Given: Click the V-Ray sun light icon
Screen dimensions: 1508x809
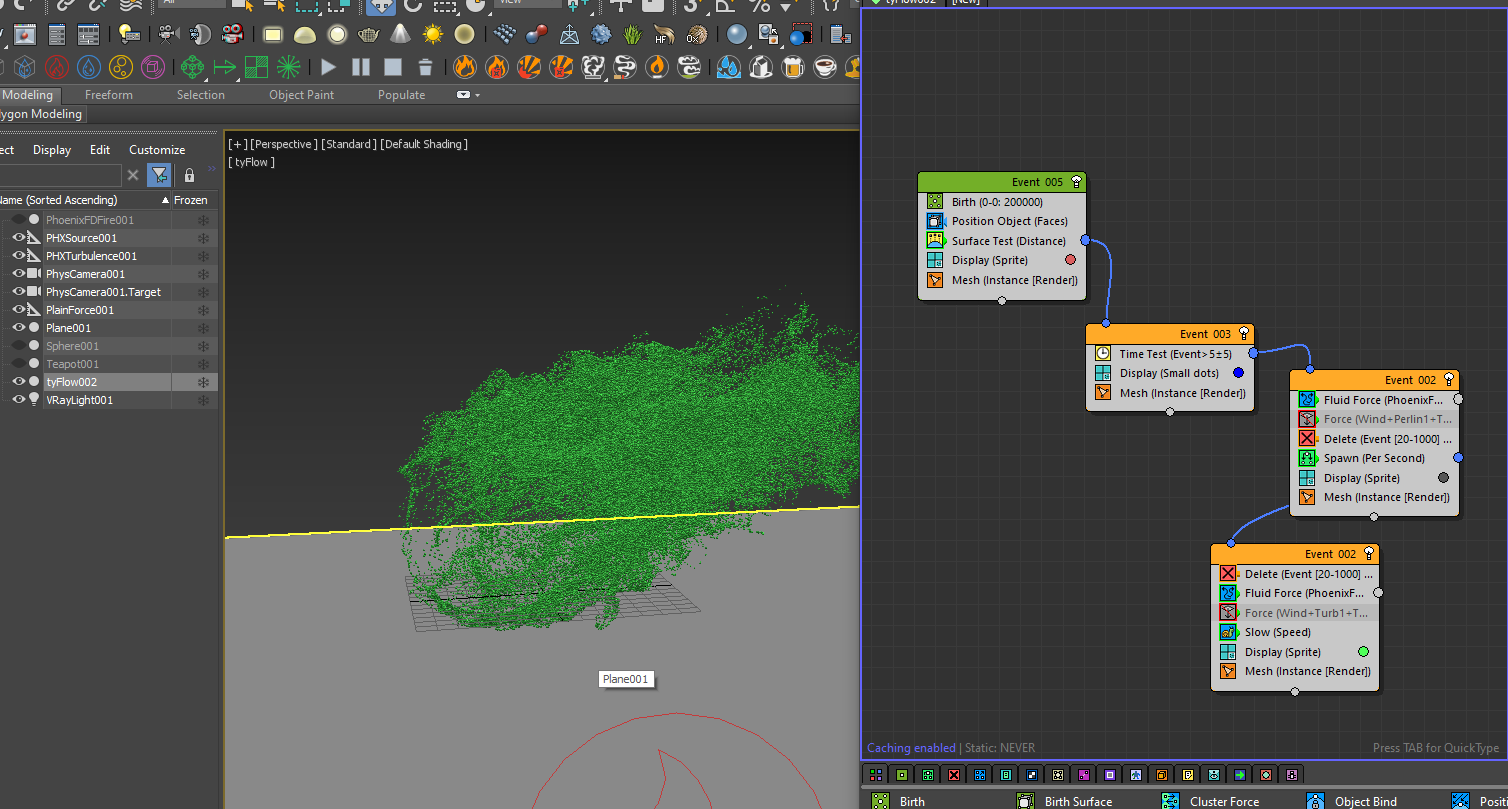Looking at the screenshot, I should click(x=433, y=35).
